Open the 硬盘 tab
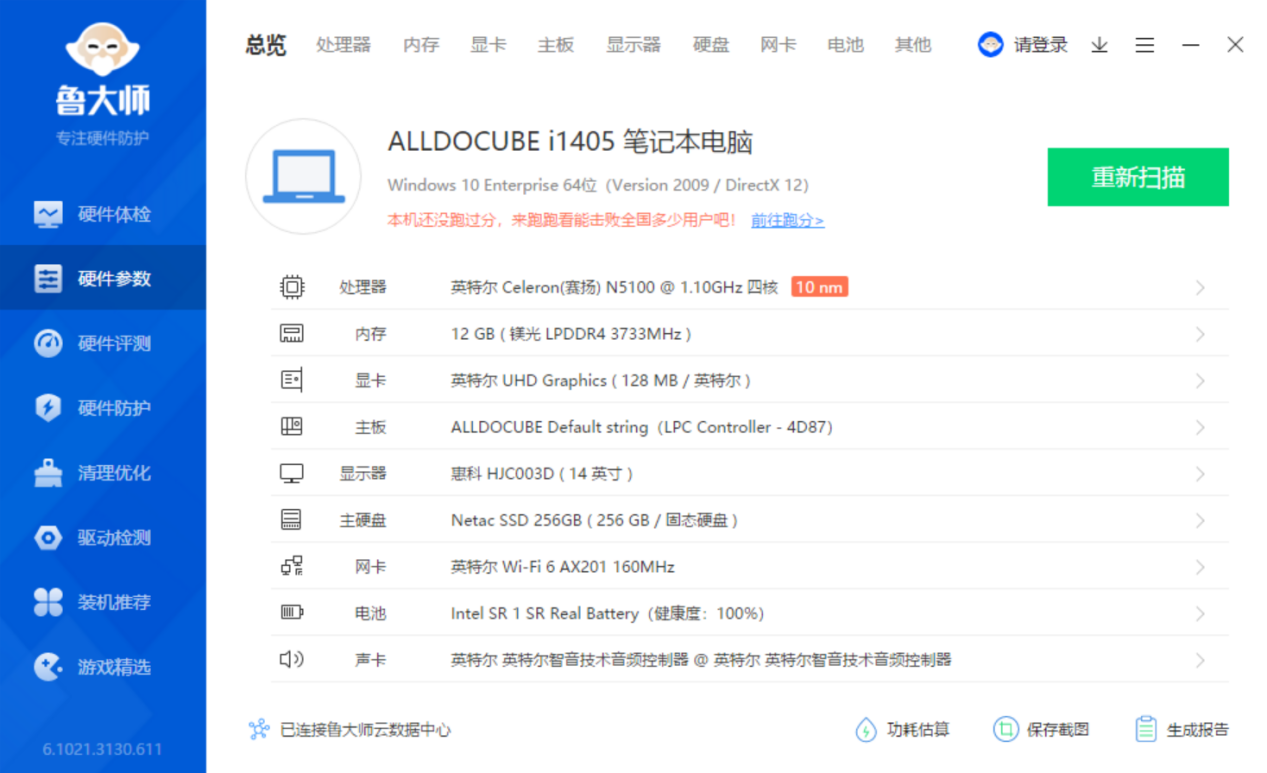 click(710, 45)
